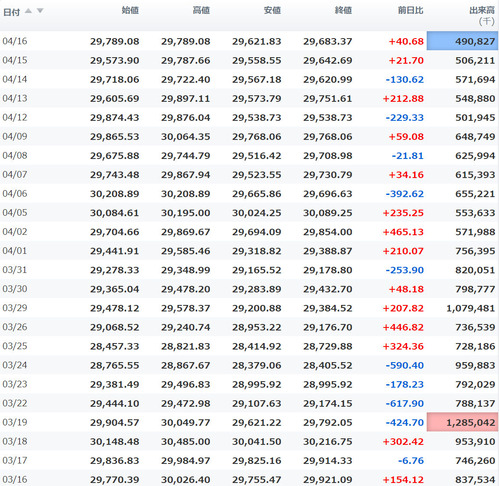Select date cell 03/17
The height and width of the screenshot is (486, 499).
coord(15,460)
